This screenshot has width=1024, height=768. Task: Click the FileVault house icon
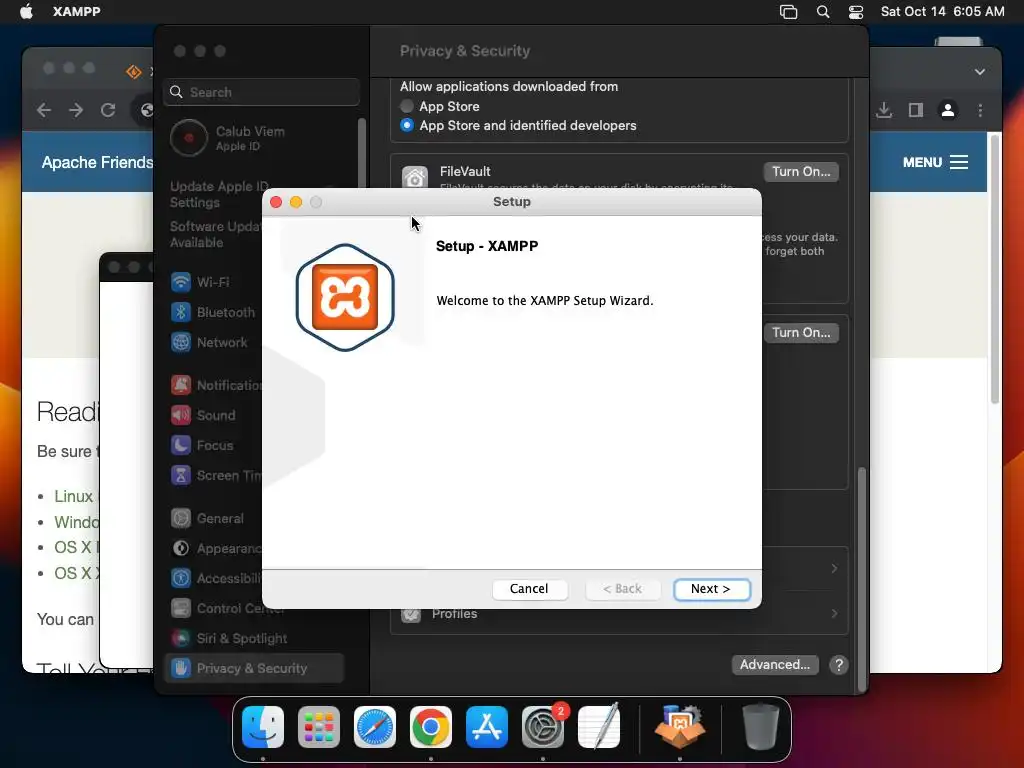(x=415, y=176)
